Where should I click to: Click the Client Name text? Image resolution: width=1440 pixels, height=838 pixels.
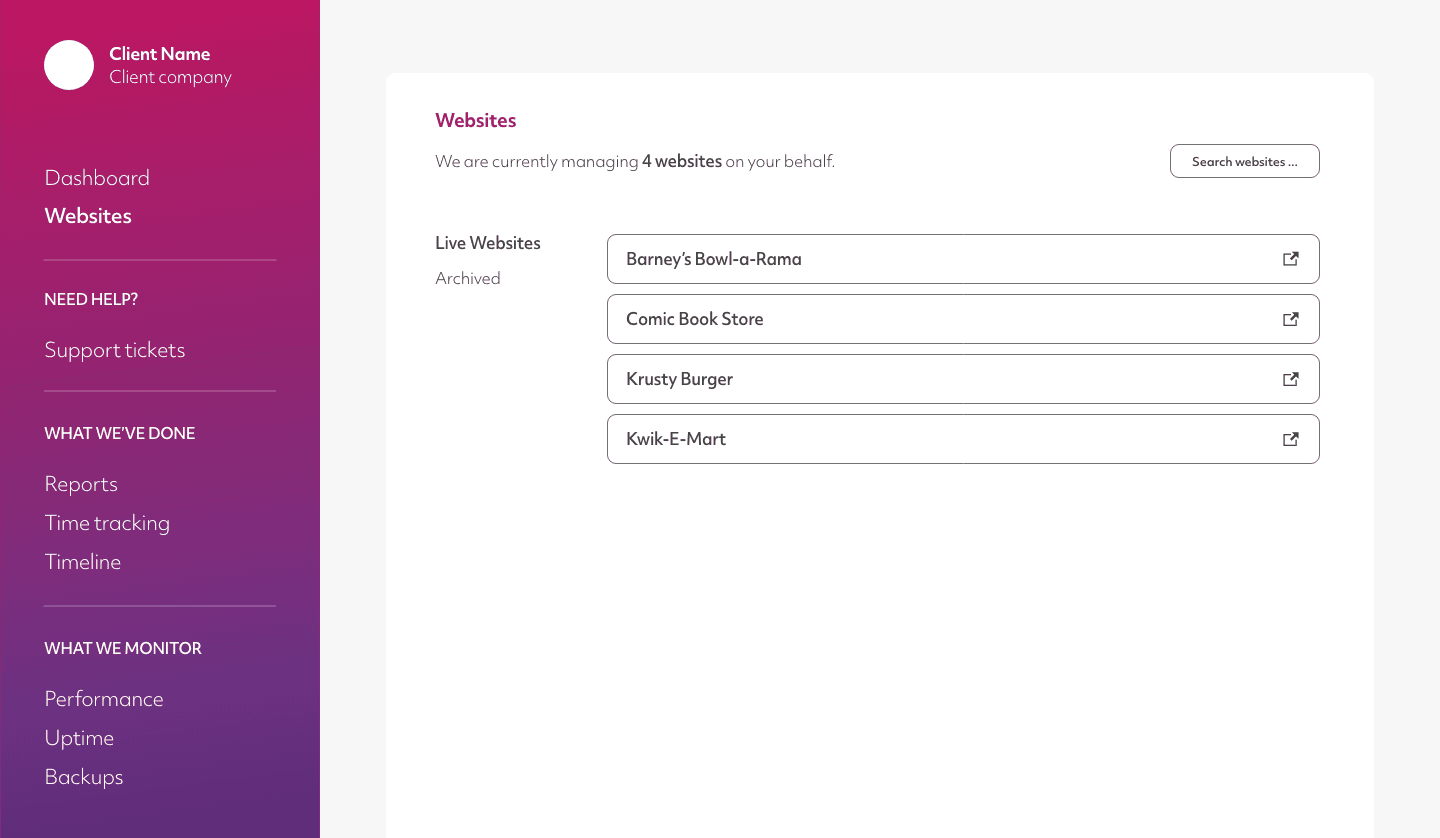[160, 54]
